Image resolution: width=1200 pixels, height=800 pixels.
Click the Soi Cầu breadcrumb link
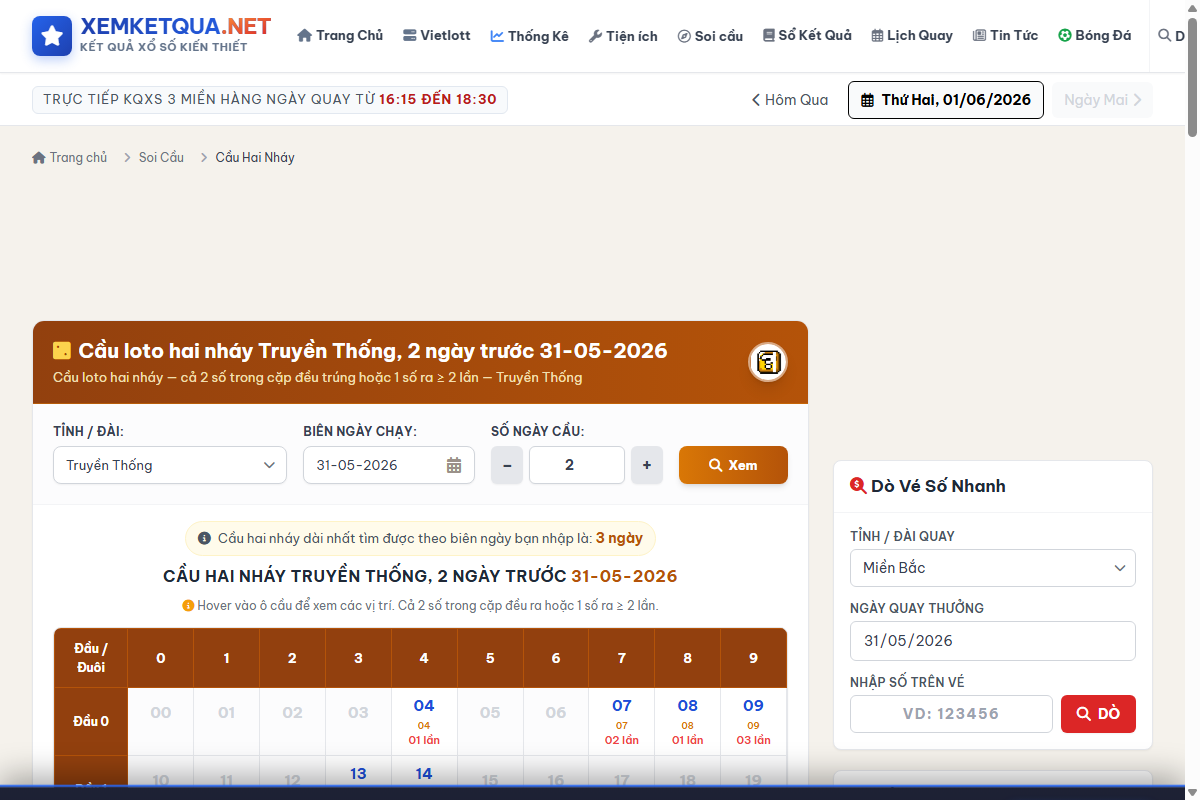tap(161, 158)
